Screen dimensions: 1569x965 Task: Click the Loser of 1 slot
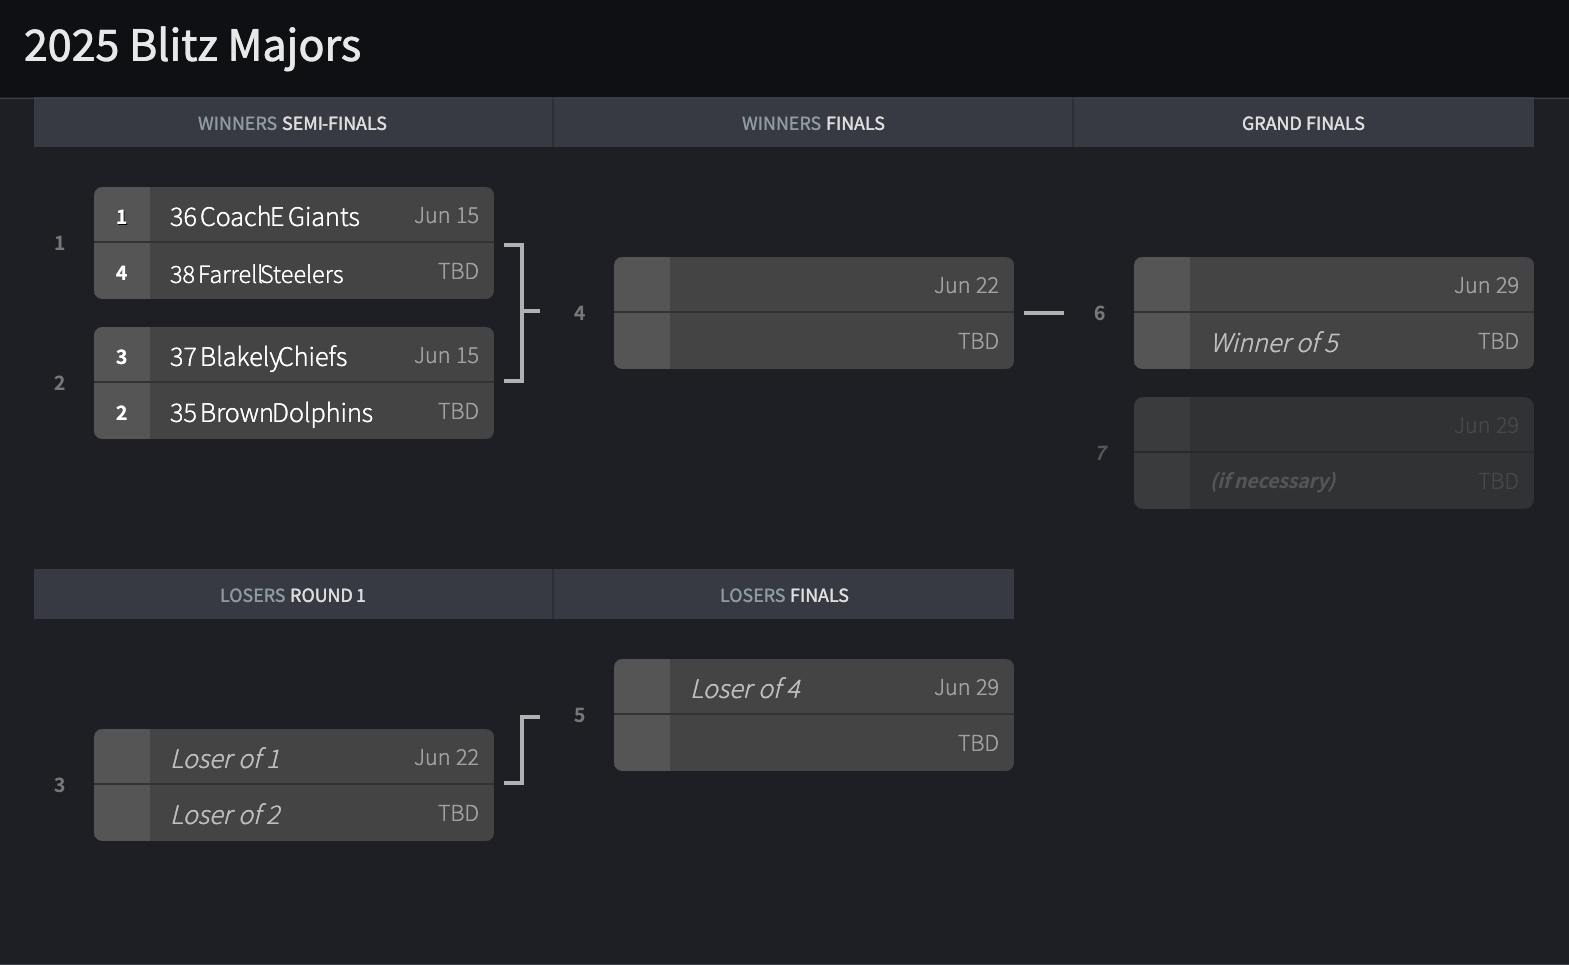point(294,757)
